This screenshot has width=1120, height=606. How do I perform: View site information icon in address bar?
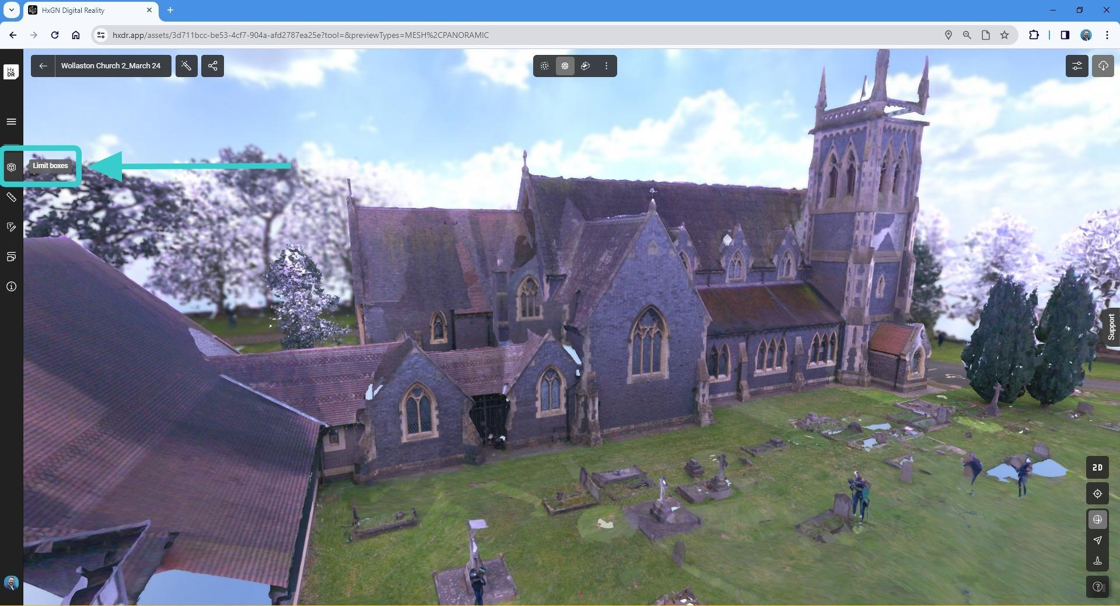pos(101,35)
